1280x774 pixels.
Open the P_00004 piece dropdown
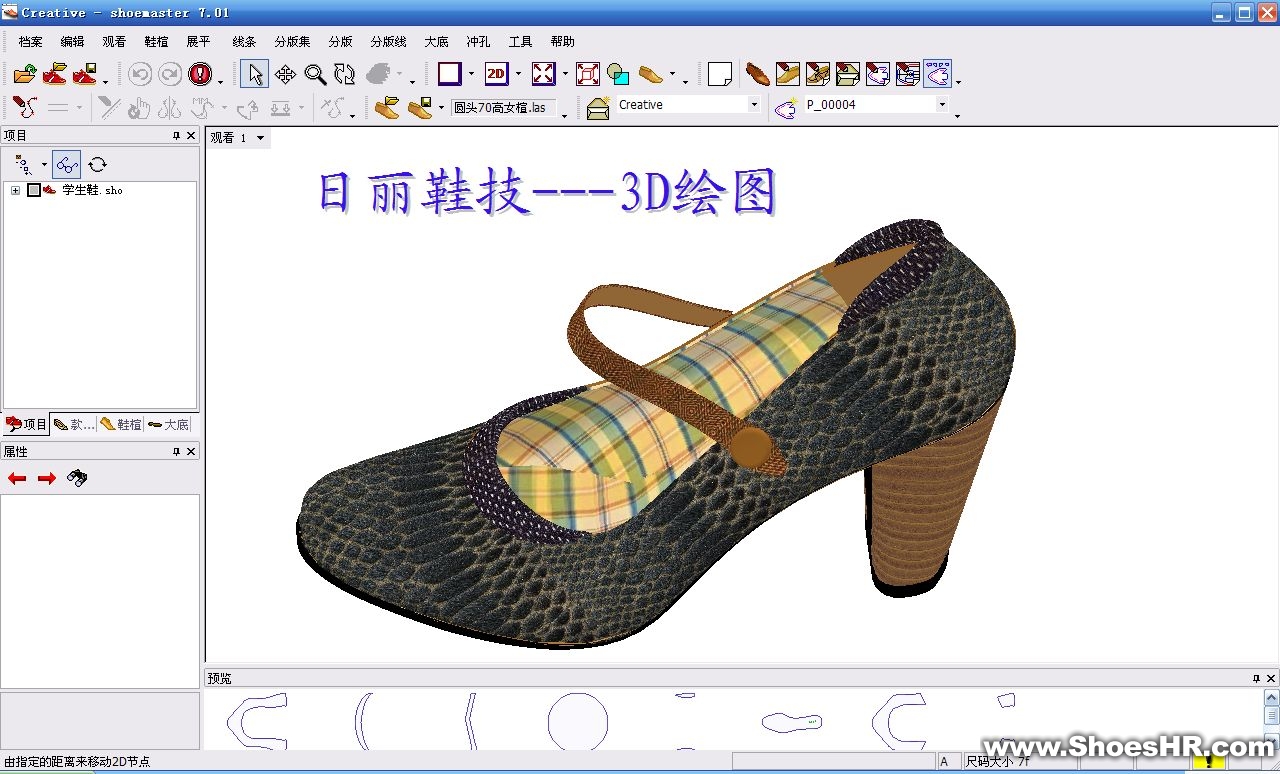pos(942,105)
